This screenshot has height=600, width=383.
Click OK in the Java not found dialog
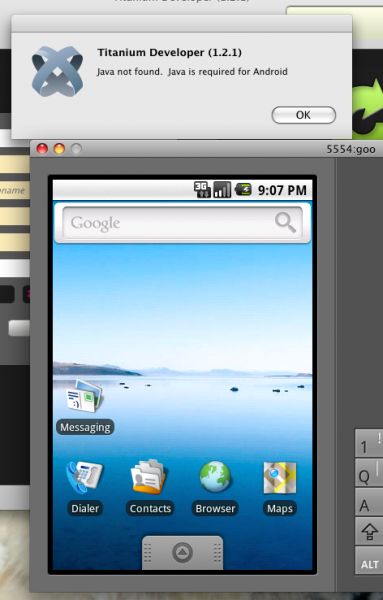303,115
